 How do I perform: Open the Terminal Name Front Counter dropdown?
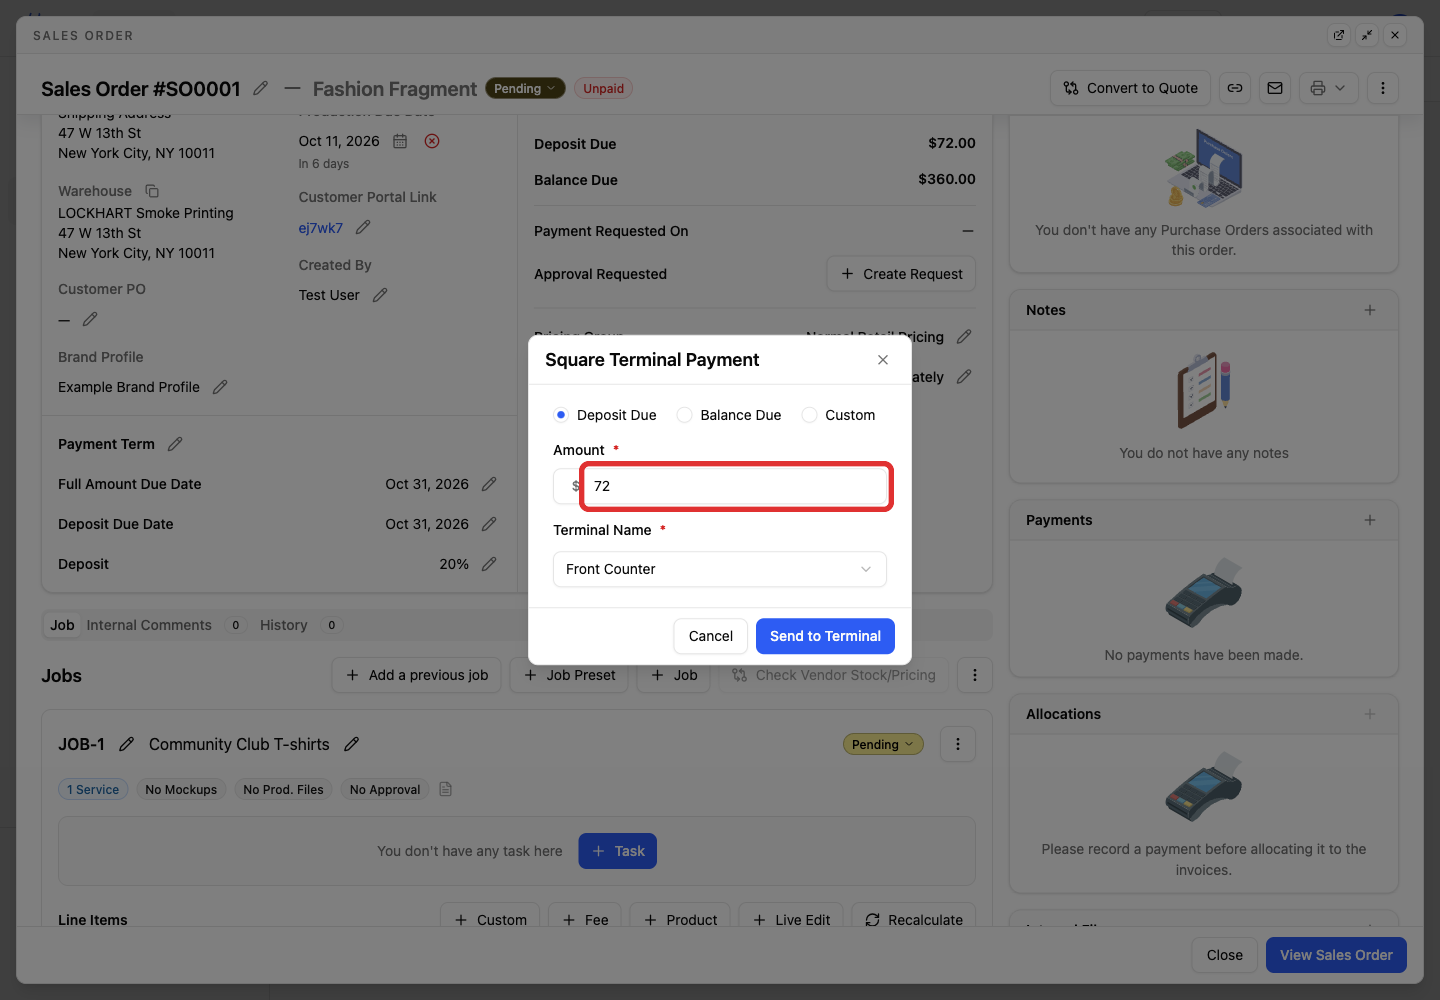[720, 569]
